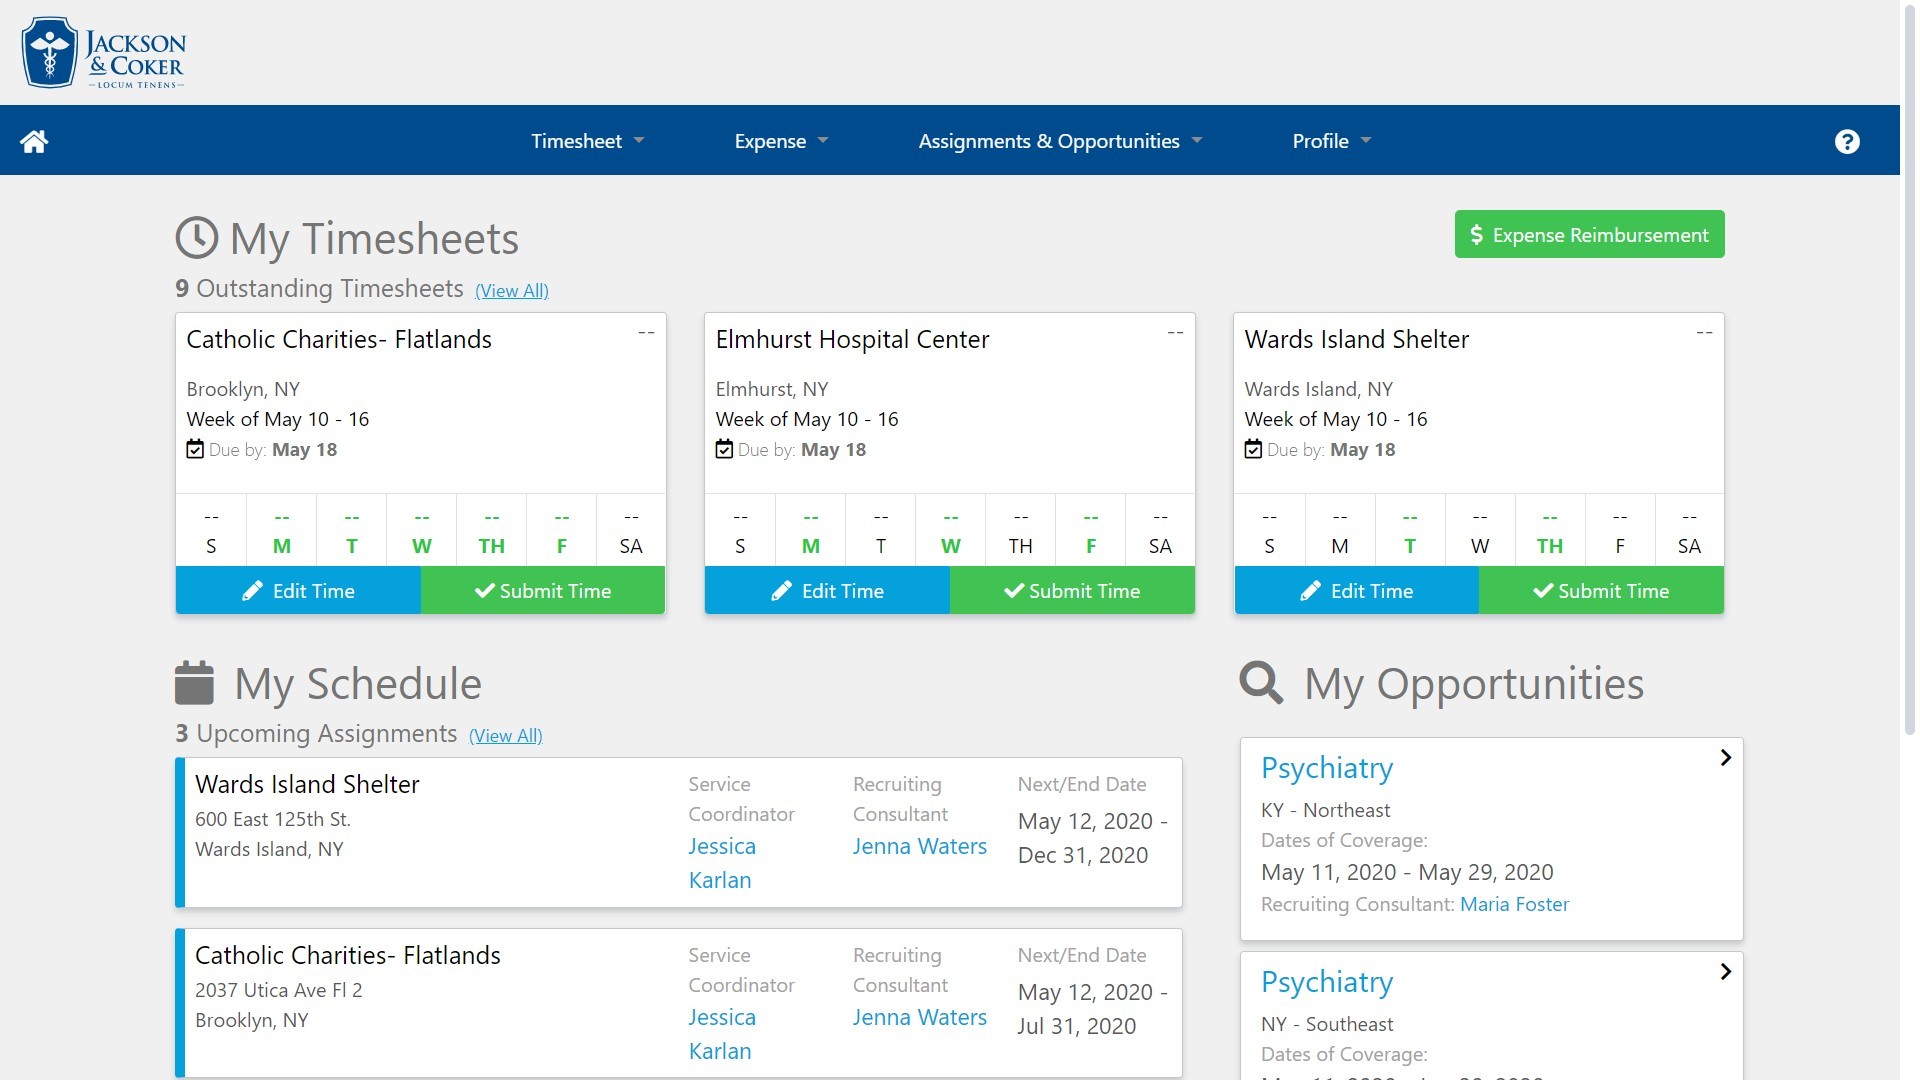Screen dimensions: 1920x1080
Task: Submit Time for Elmhurst Hospital Center
Action: [x=1071, y=591]
